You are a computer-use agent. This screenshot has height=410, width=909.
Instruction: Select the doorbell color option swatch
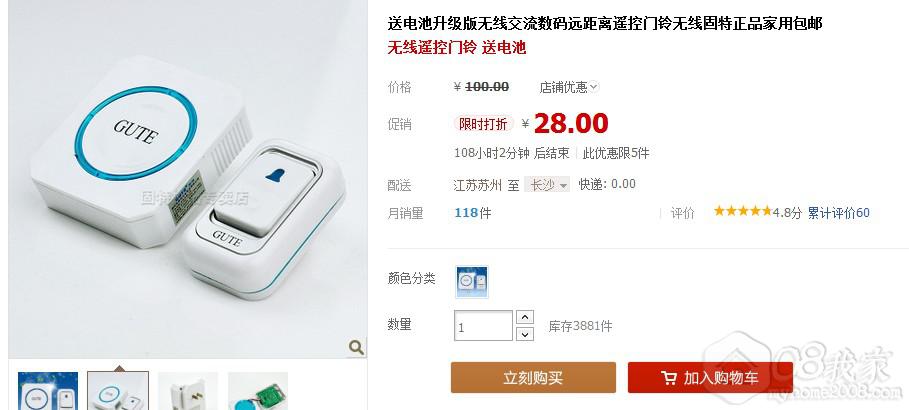pos(472,282)
